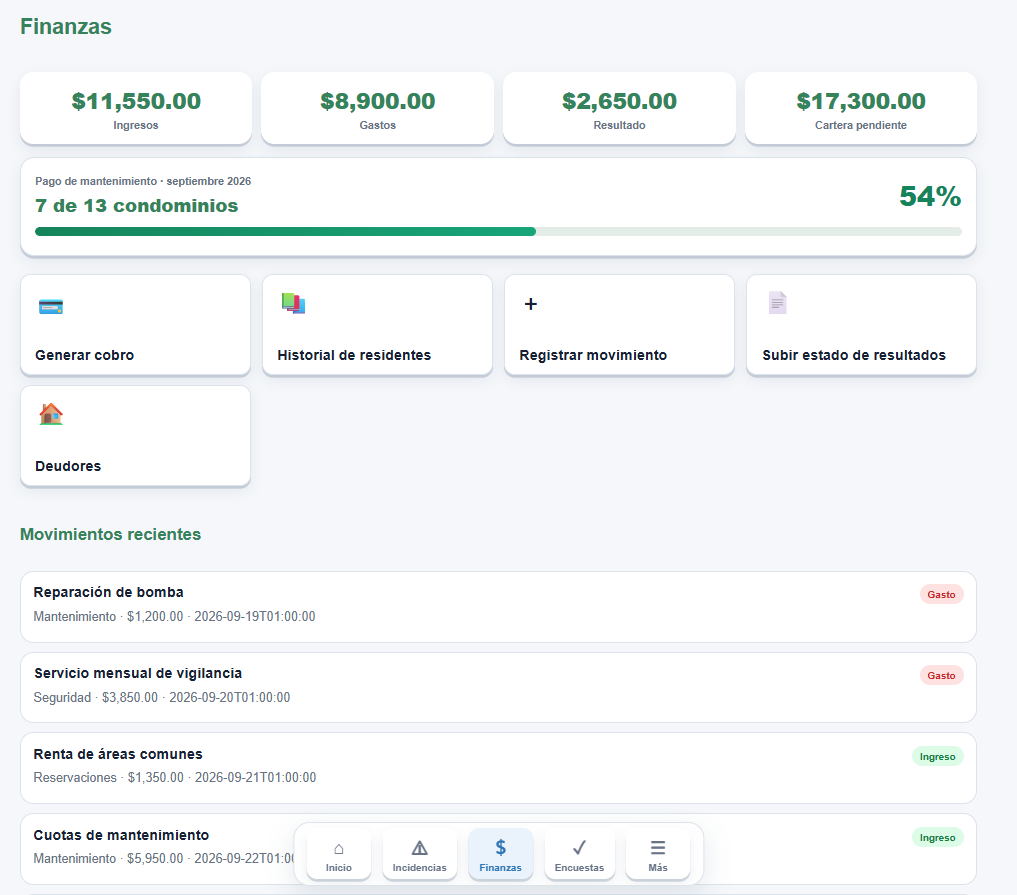The image size is (1017, 895).
Task: Click the $2,650.00 Resultado card
Action: (x=619, y=108)
